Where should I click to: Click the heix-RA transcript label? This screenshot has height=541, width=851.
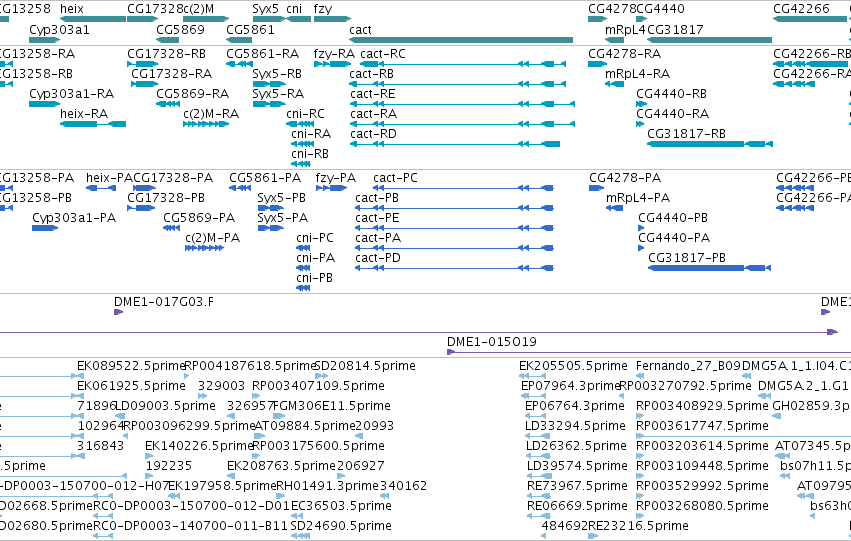84,114
